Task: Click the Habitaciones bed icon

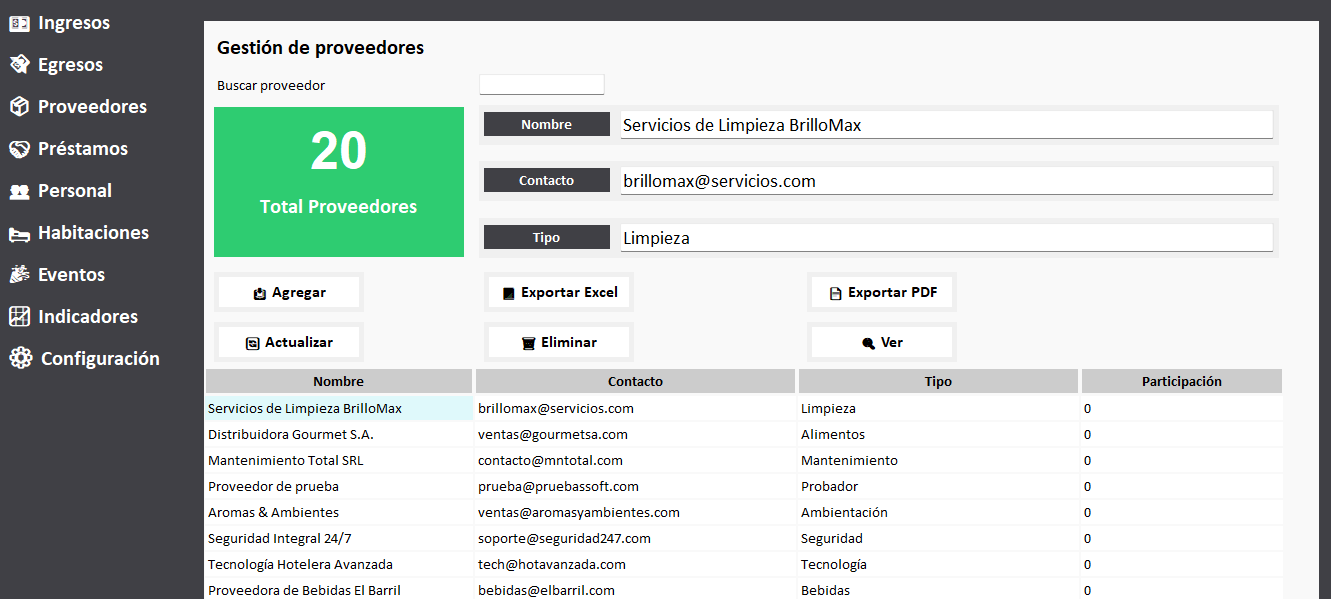Action: (19, 234)
